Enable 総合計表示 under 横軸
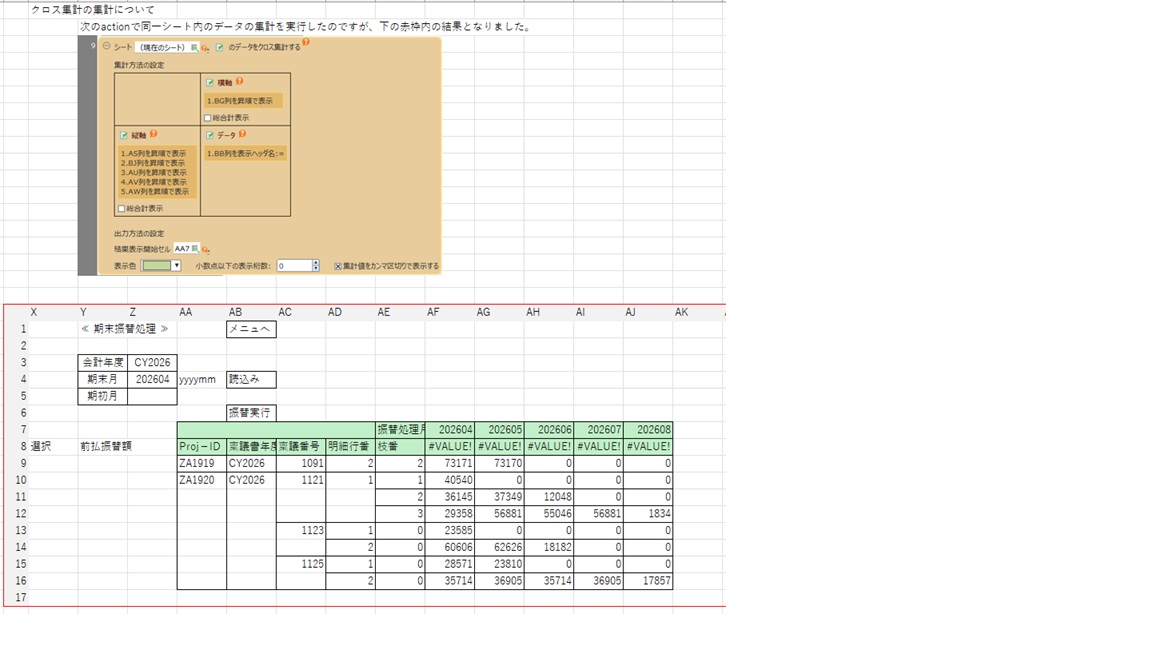1152x648 pixels. 208,118
